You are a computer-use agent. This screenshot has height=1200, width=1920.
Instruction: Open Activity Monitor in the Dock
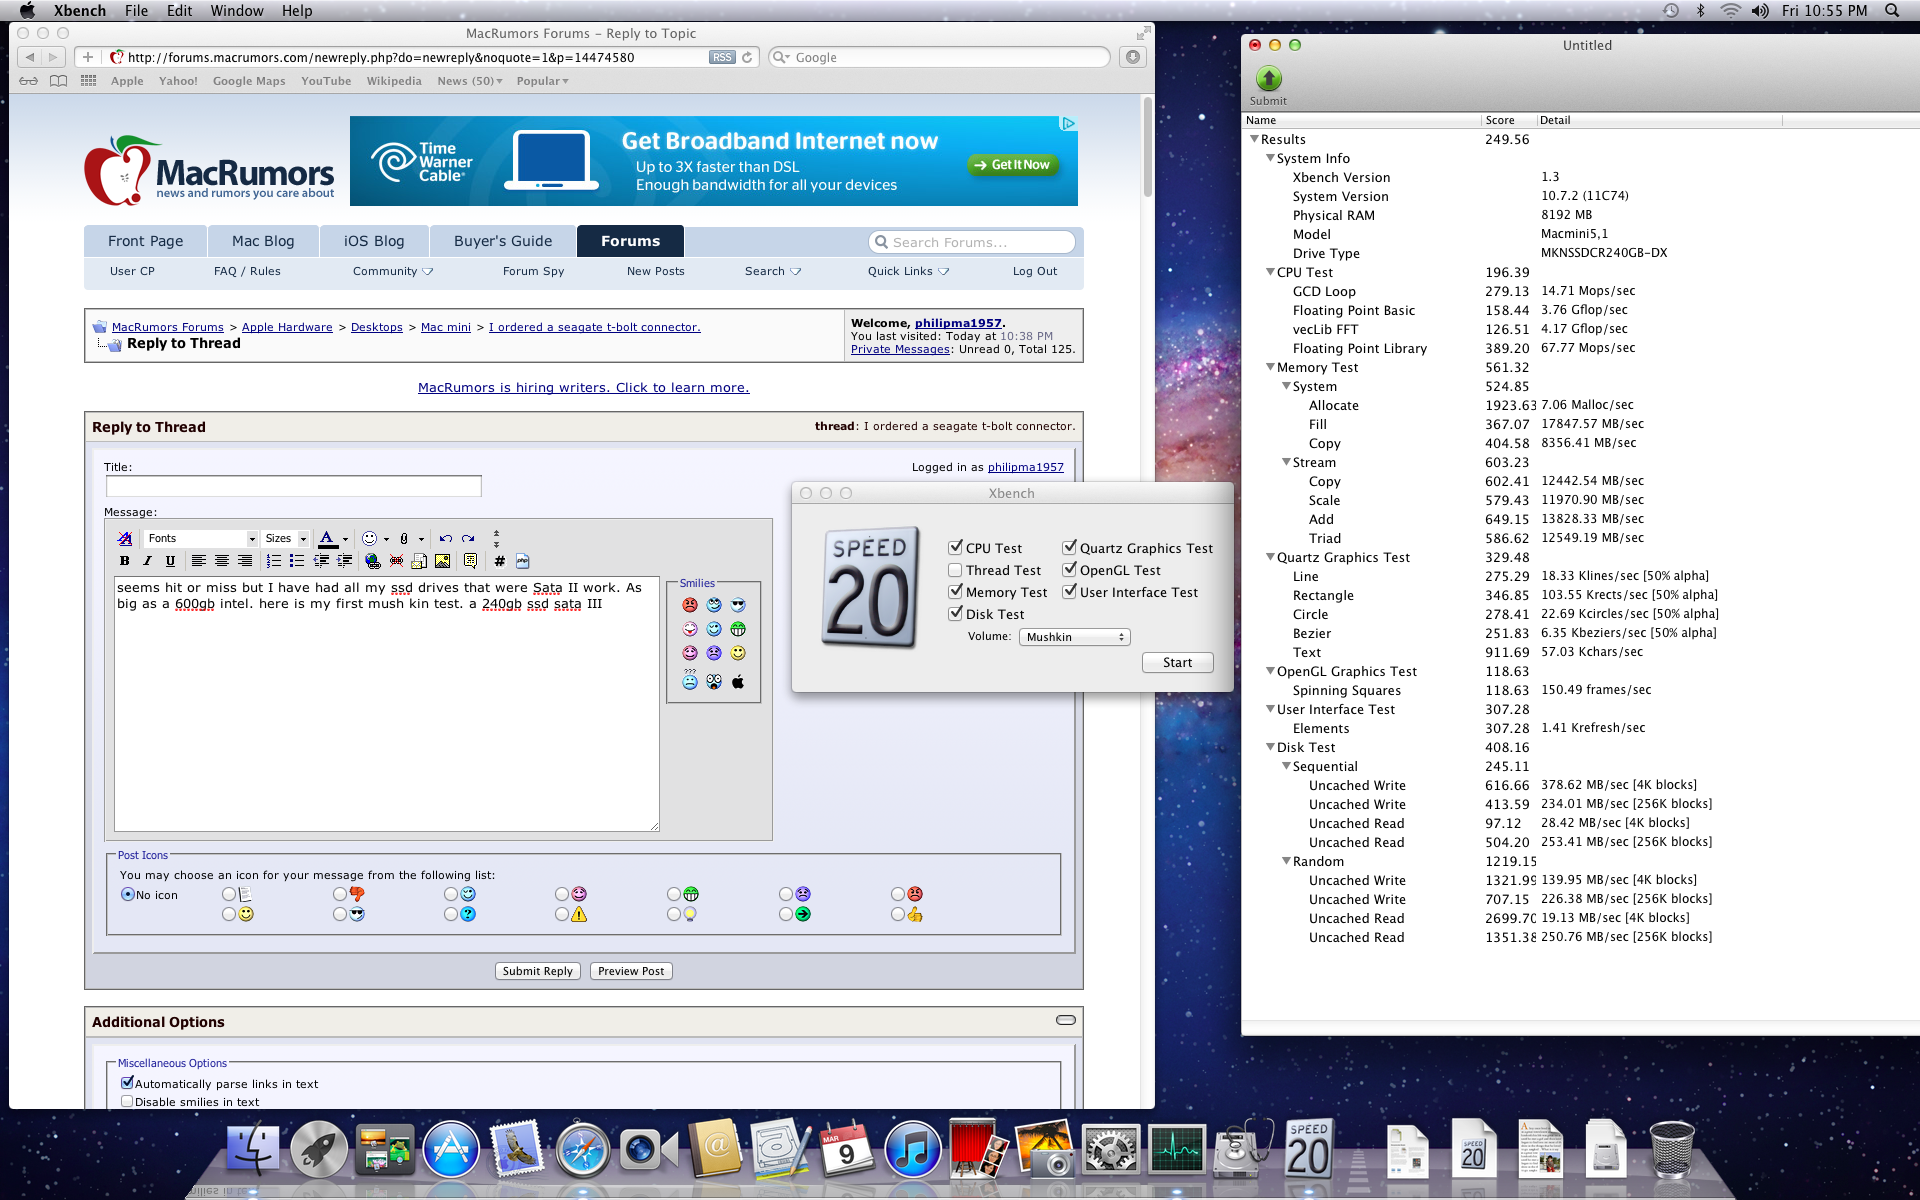tap(1177, 1150)
